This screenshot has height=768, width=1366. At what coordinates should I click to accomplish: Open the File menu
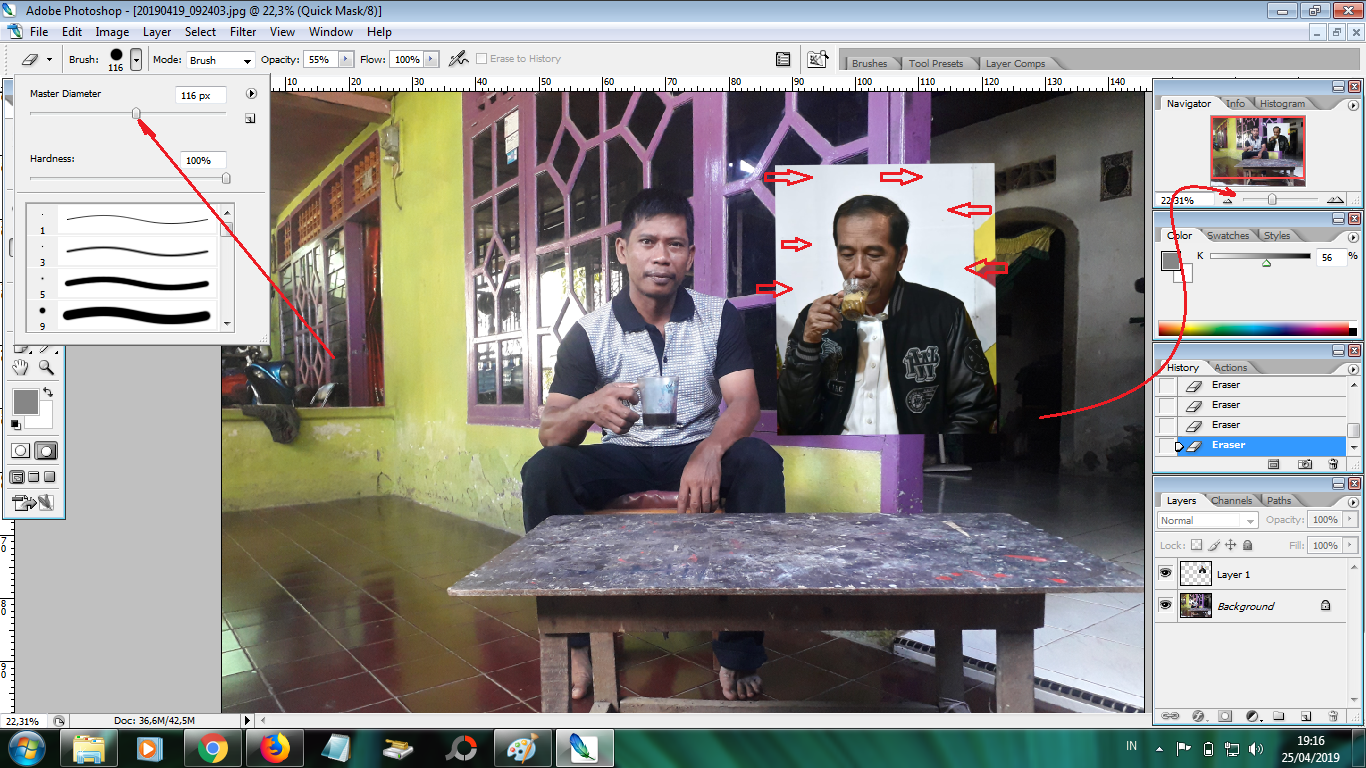(x=39, y=32)
